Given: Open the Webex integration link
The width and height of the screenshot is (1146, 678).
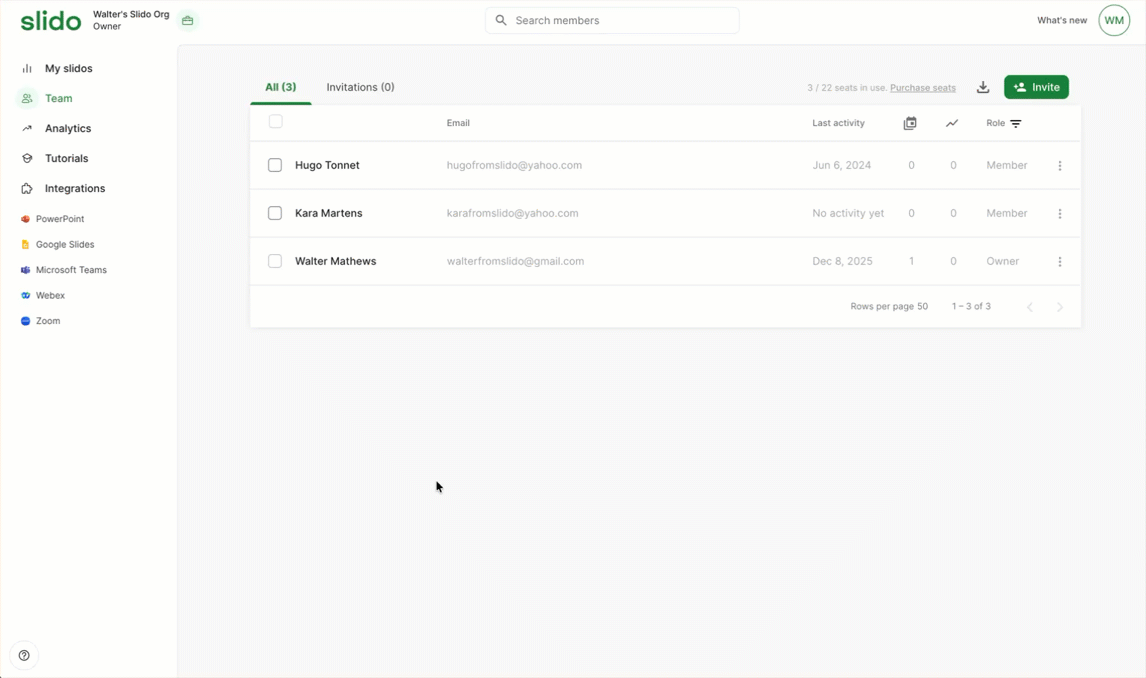Looking at the screenshot, I should coord(50,296).
